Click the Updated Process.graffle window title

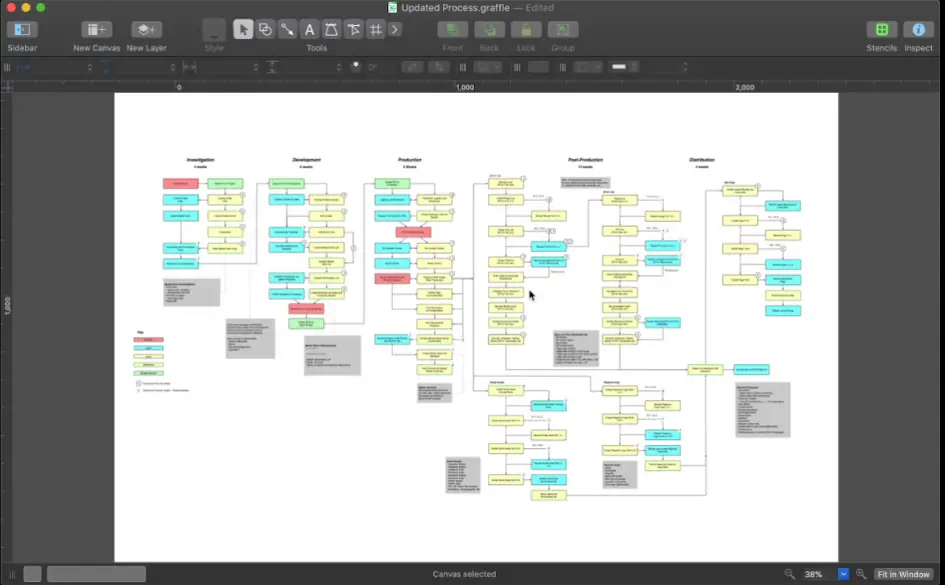click(455, 8)
